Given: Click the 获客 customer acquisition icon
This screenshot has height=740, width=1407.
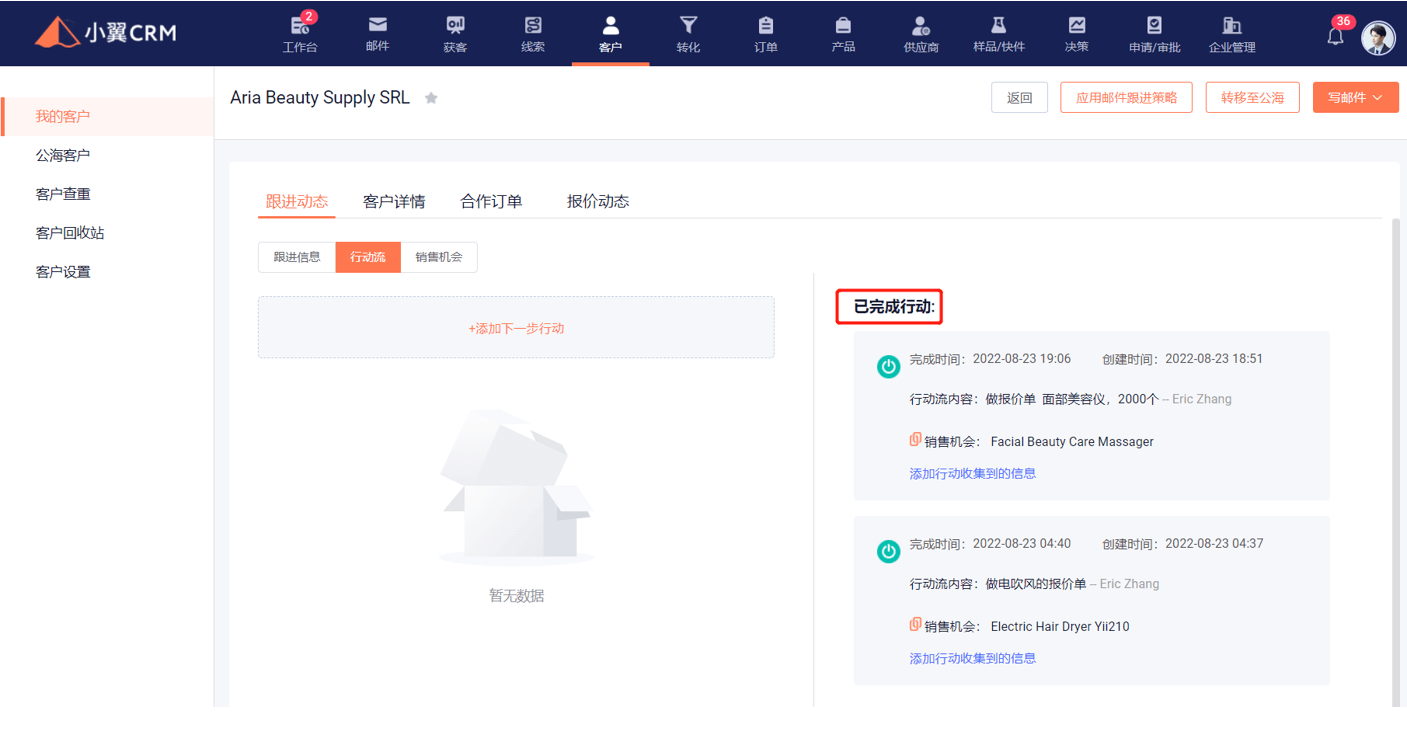Looking at the screenshot, I should [455, 25].
